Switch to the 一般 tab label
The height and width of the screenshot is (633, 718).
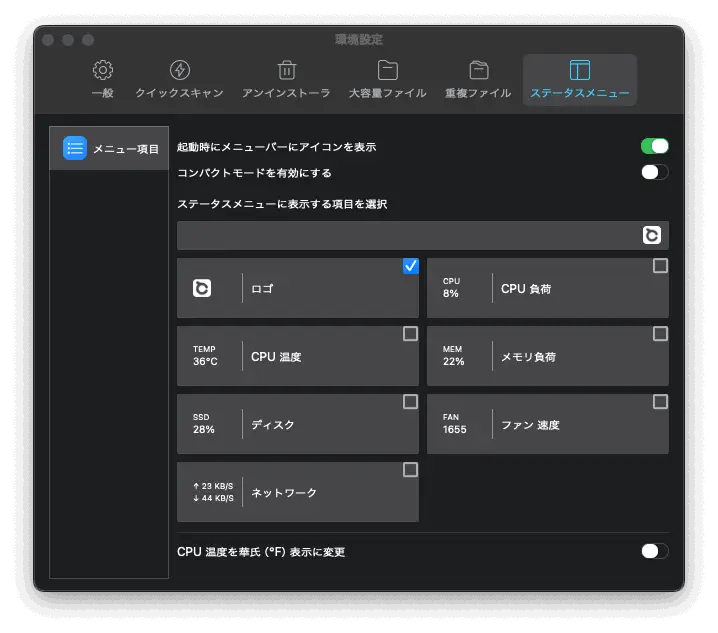[103, 93]
